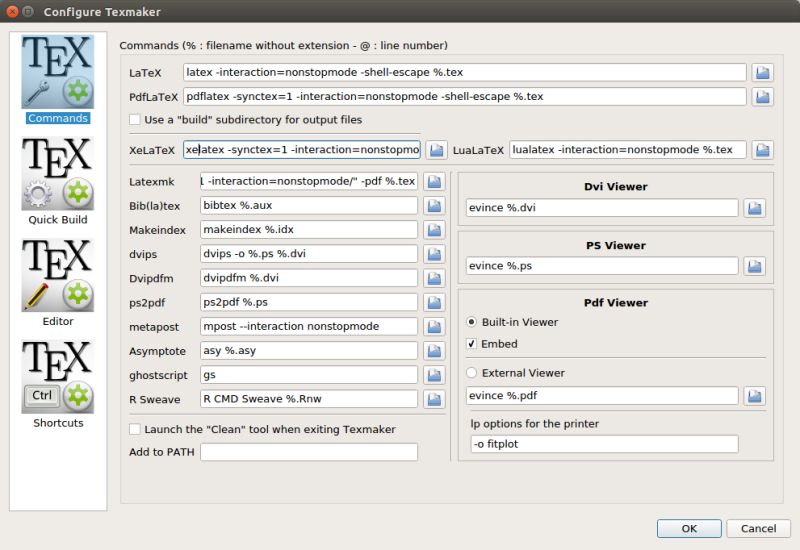Click the dvipdfm %.dvi field
Screen dimensions: 800x550
[x=309, y=278]
